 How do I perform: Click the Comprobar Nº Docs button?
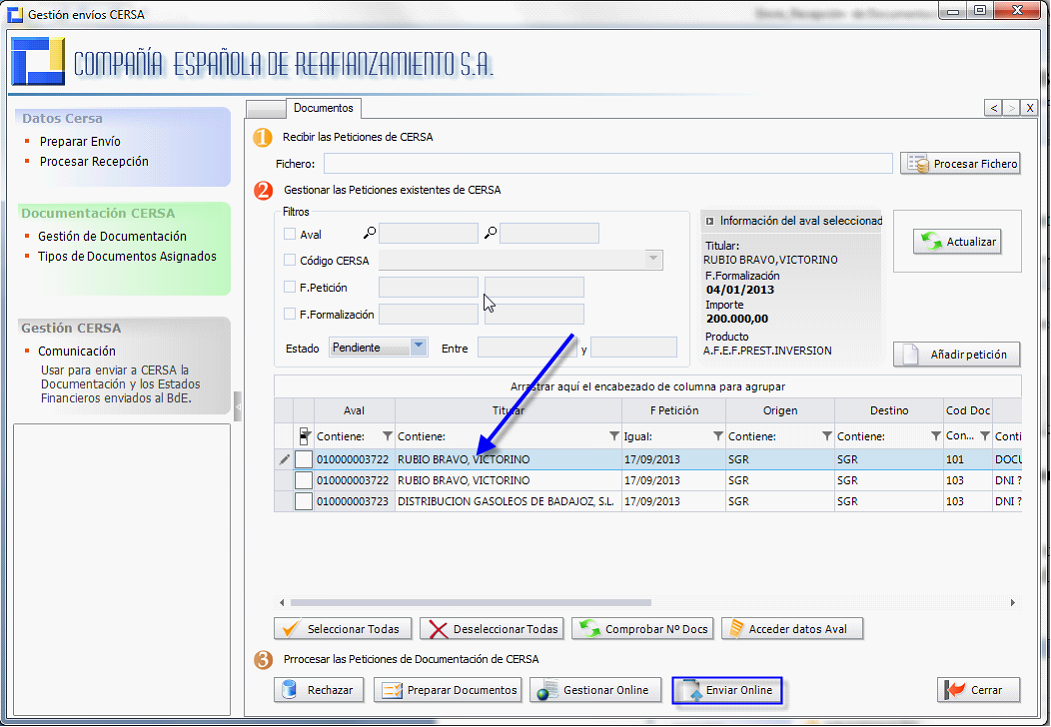click(x=642, y=629)
